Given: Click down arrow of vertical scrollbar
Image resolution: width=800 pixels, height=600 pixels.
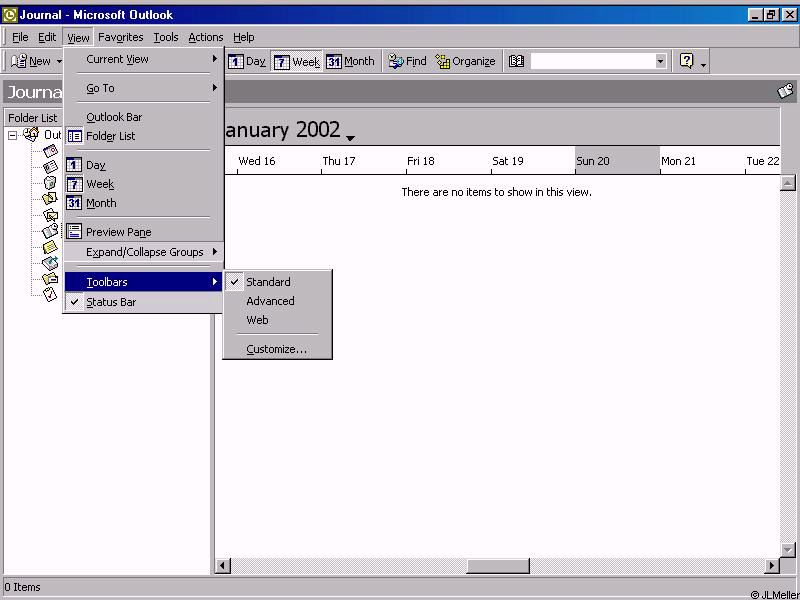Looking at the screenshot, I should [x=788, y=550].
